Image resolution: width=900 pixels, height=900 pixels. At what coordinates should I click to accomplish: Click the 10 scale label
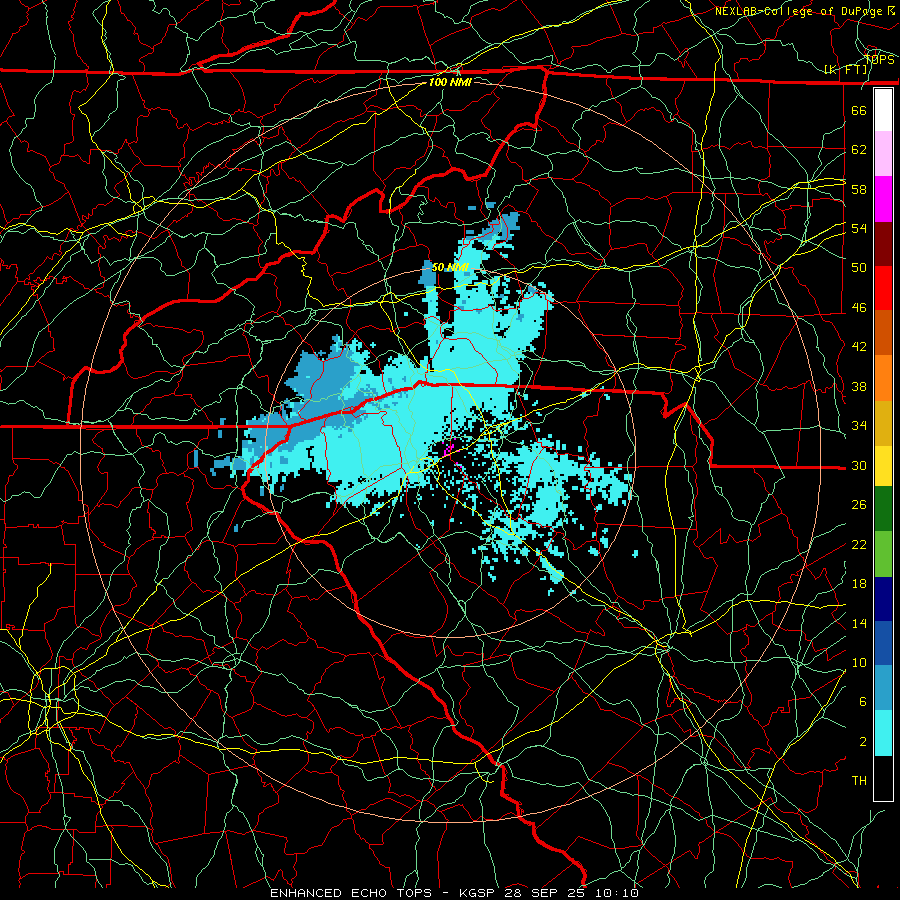pyautogui.click(x=859, y=662)
